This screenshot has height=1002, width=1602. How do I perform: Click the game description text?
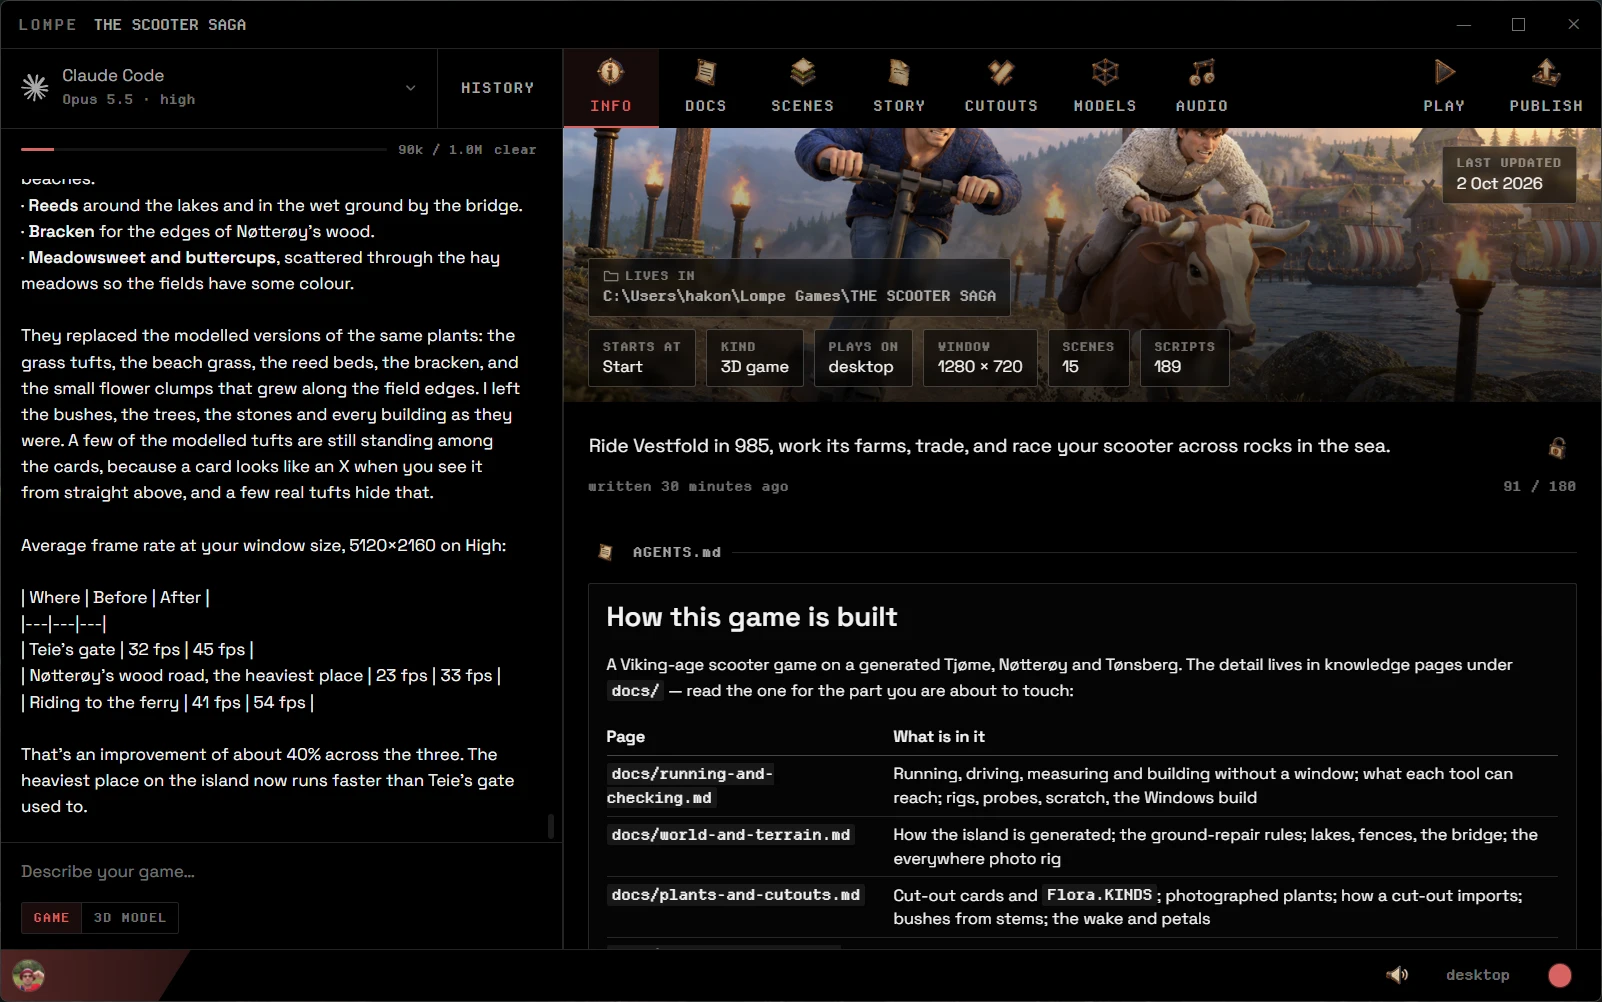[x=989, y=446]
